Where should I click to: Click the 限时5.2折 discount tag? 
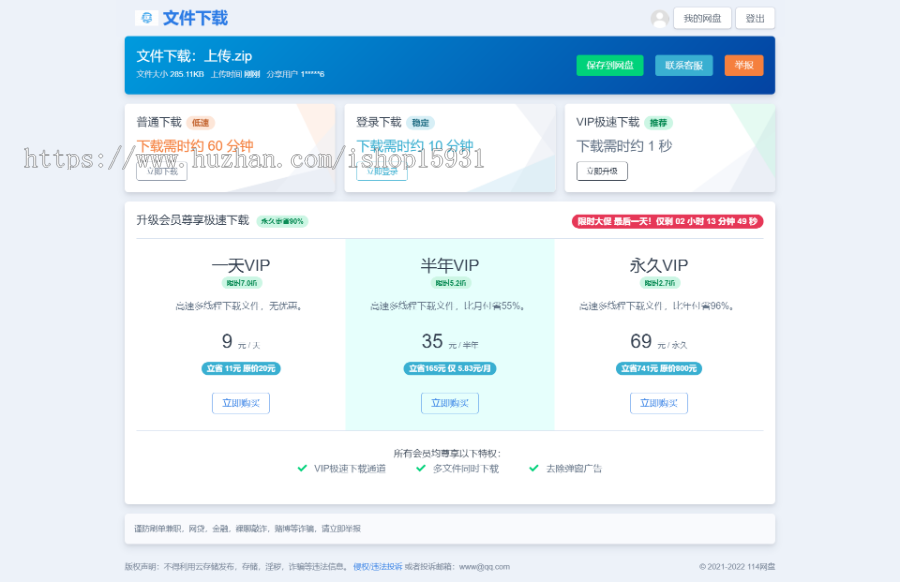(451, 283)
